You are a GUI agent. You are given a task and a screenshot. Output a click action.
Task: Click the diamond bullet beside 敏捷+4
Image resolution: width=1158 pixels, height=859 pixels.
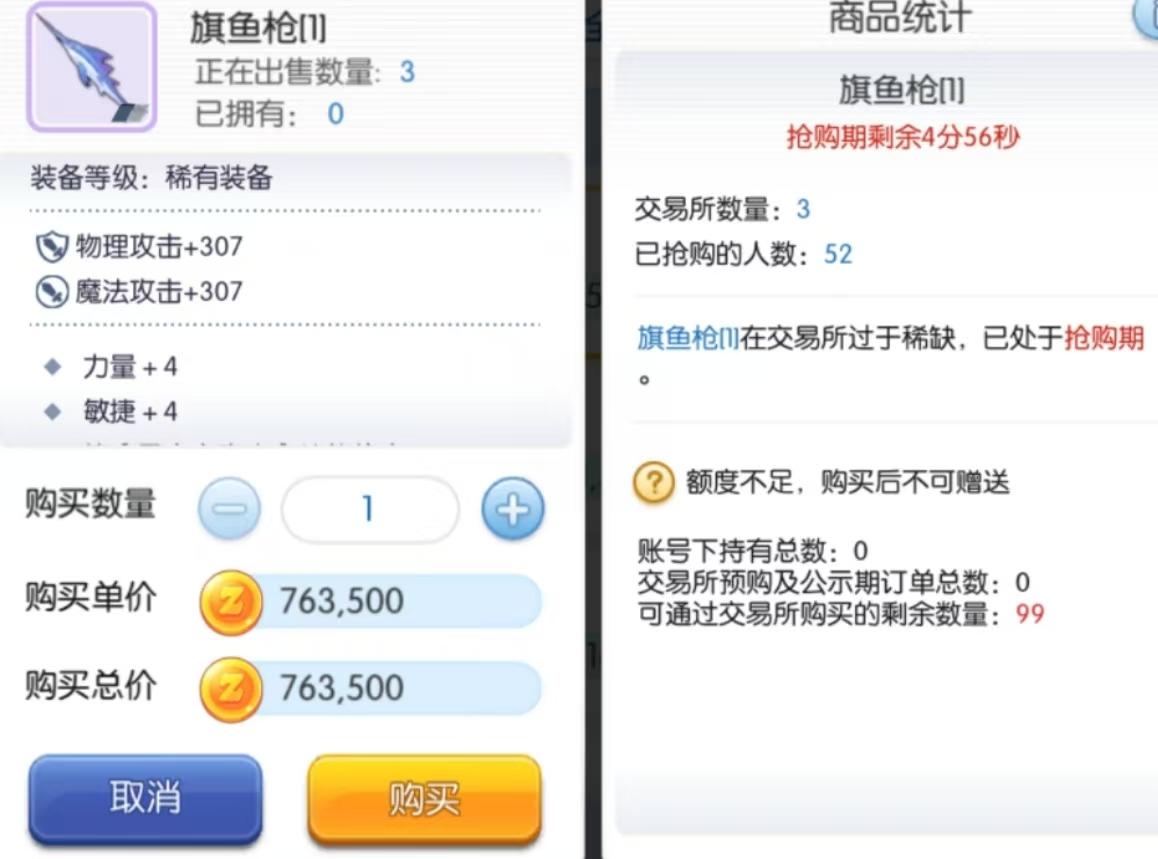(52, 411)
